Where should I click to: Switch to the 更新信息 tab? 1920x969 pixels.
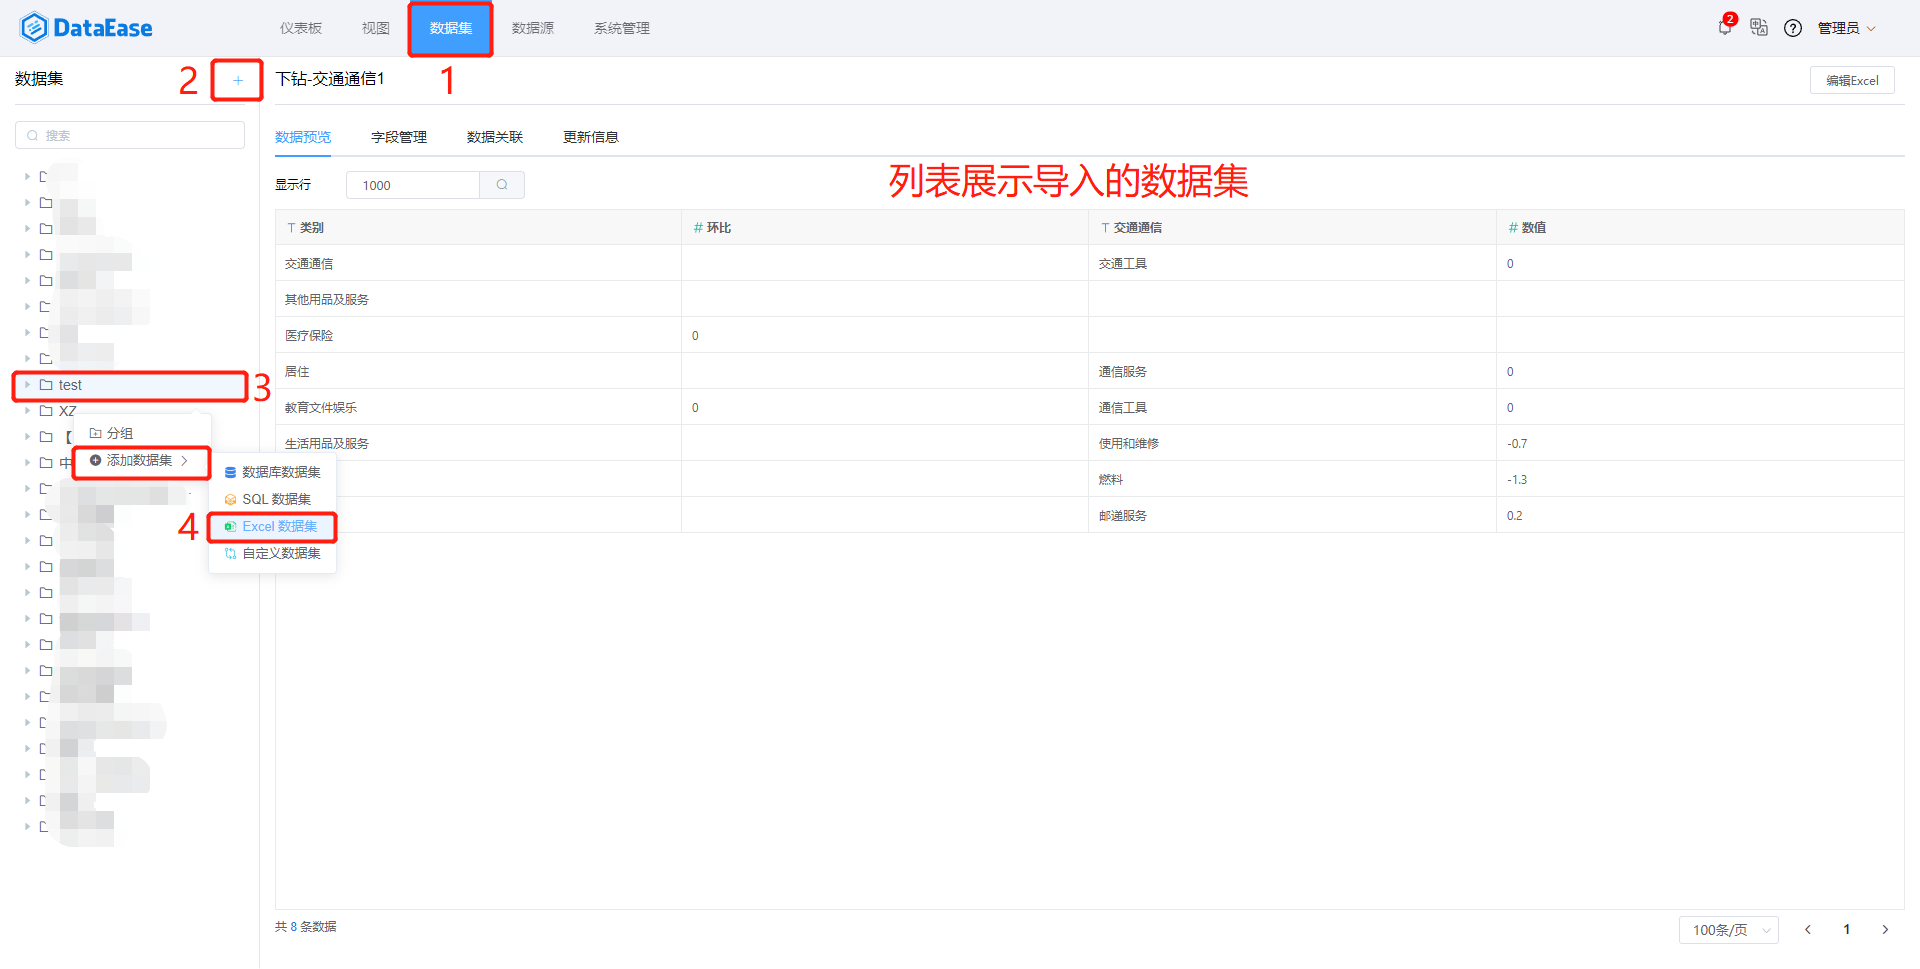590,136
